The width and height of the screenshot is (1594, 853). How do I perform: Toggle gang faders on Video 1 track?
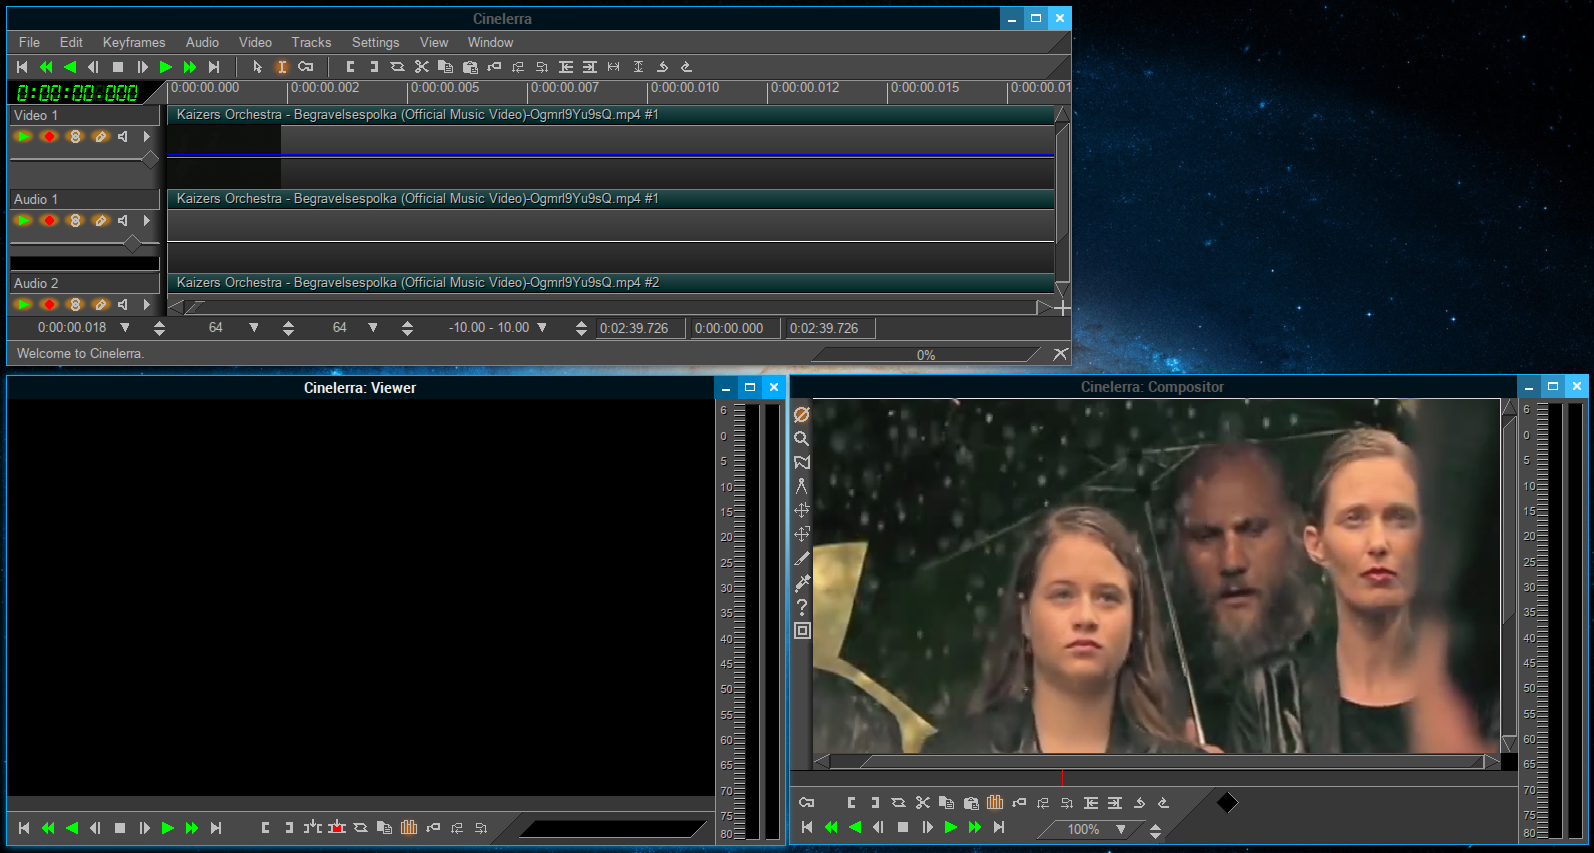(74, 136)
